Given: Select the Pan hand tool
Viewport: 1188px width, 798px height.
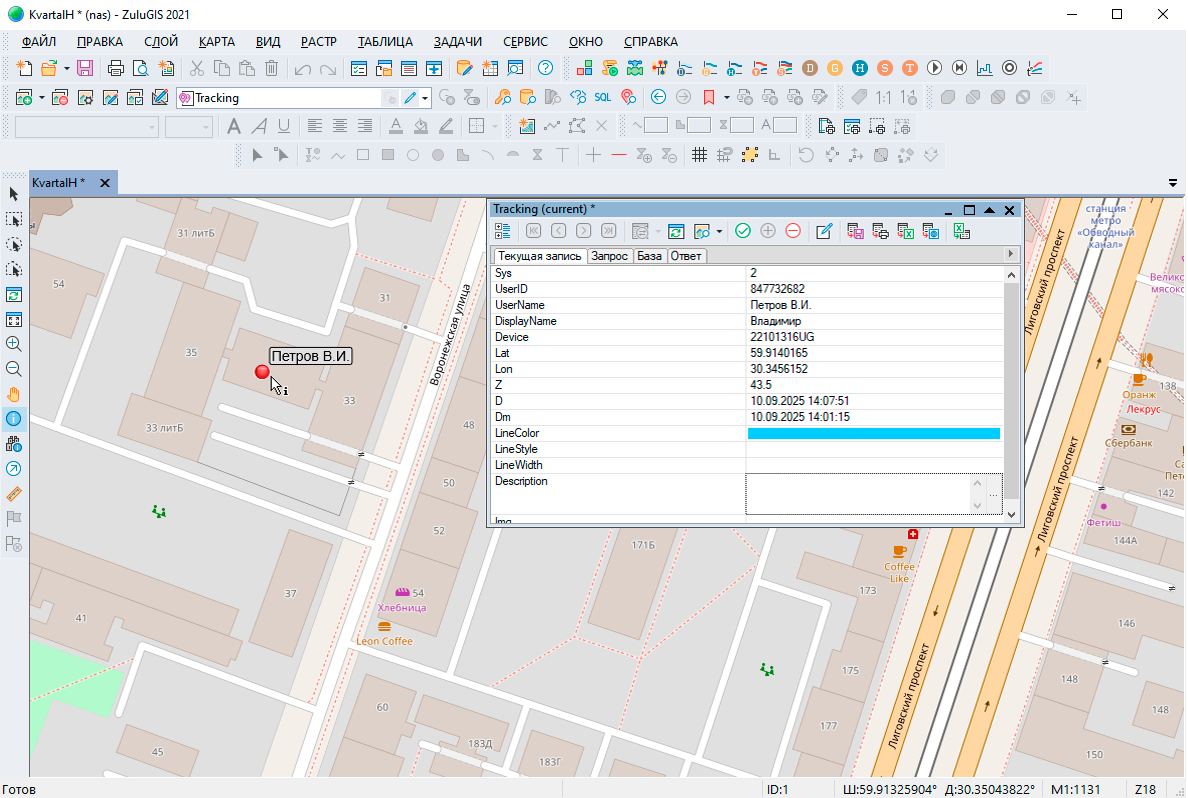Looking at the screenshot, I should tap(14, 393).
